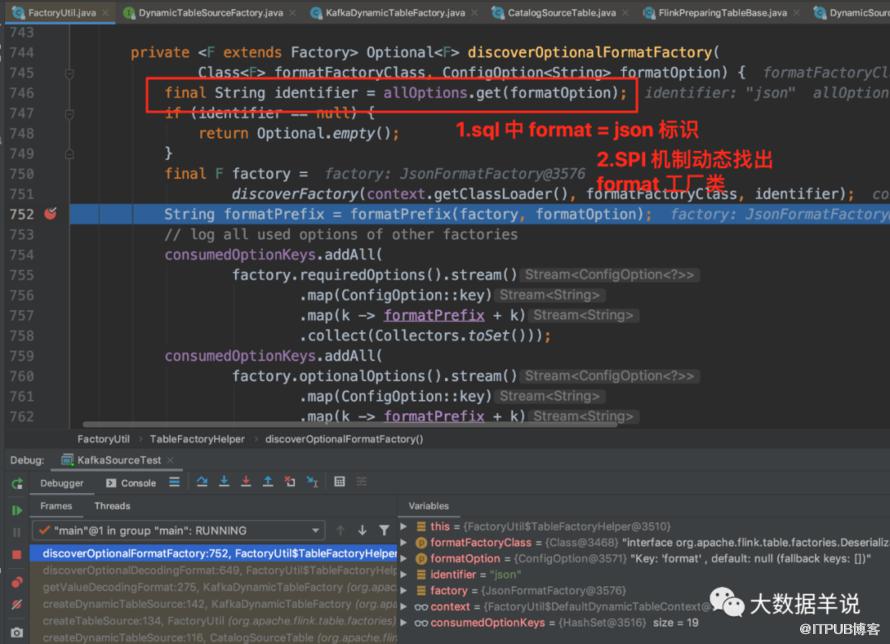Expand the 'this' variable node
Screen dimensions: 890x644
tap(404, 527)
